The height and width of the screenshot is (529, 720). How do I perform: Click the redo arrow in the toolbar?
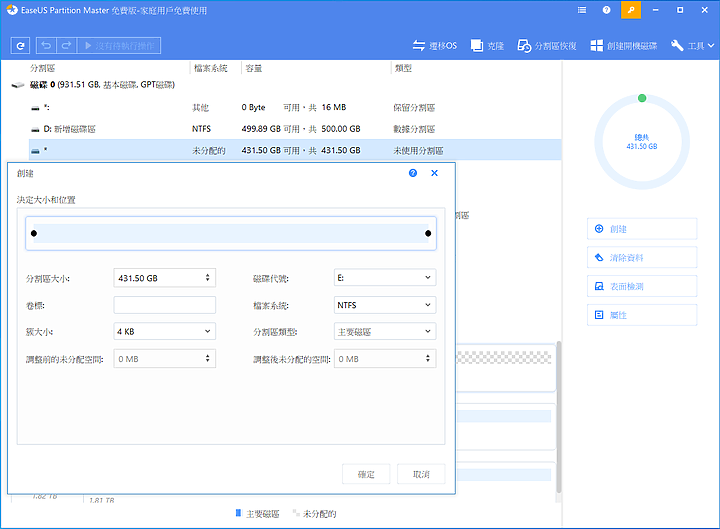(66, 45)
